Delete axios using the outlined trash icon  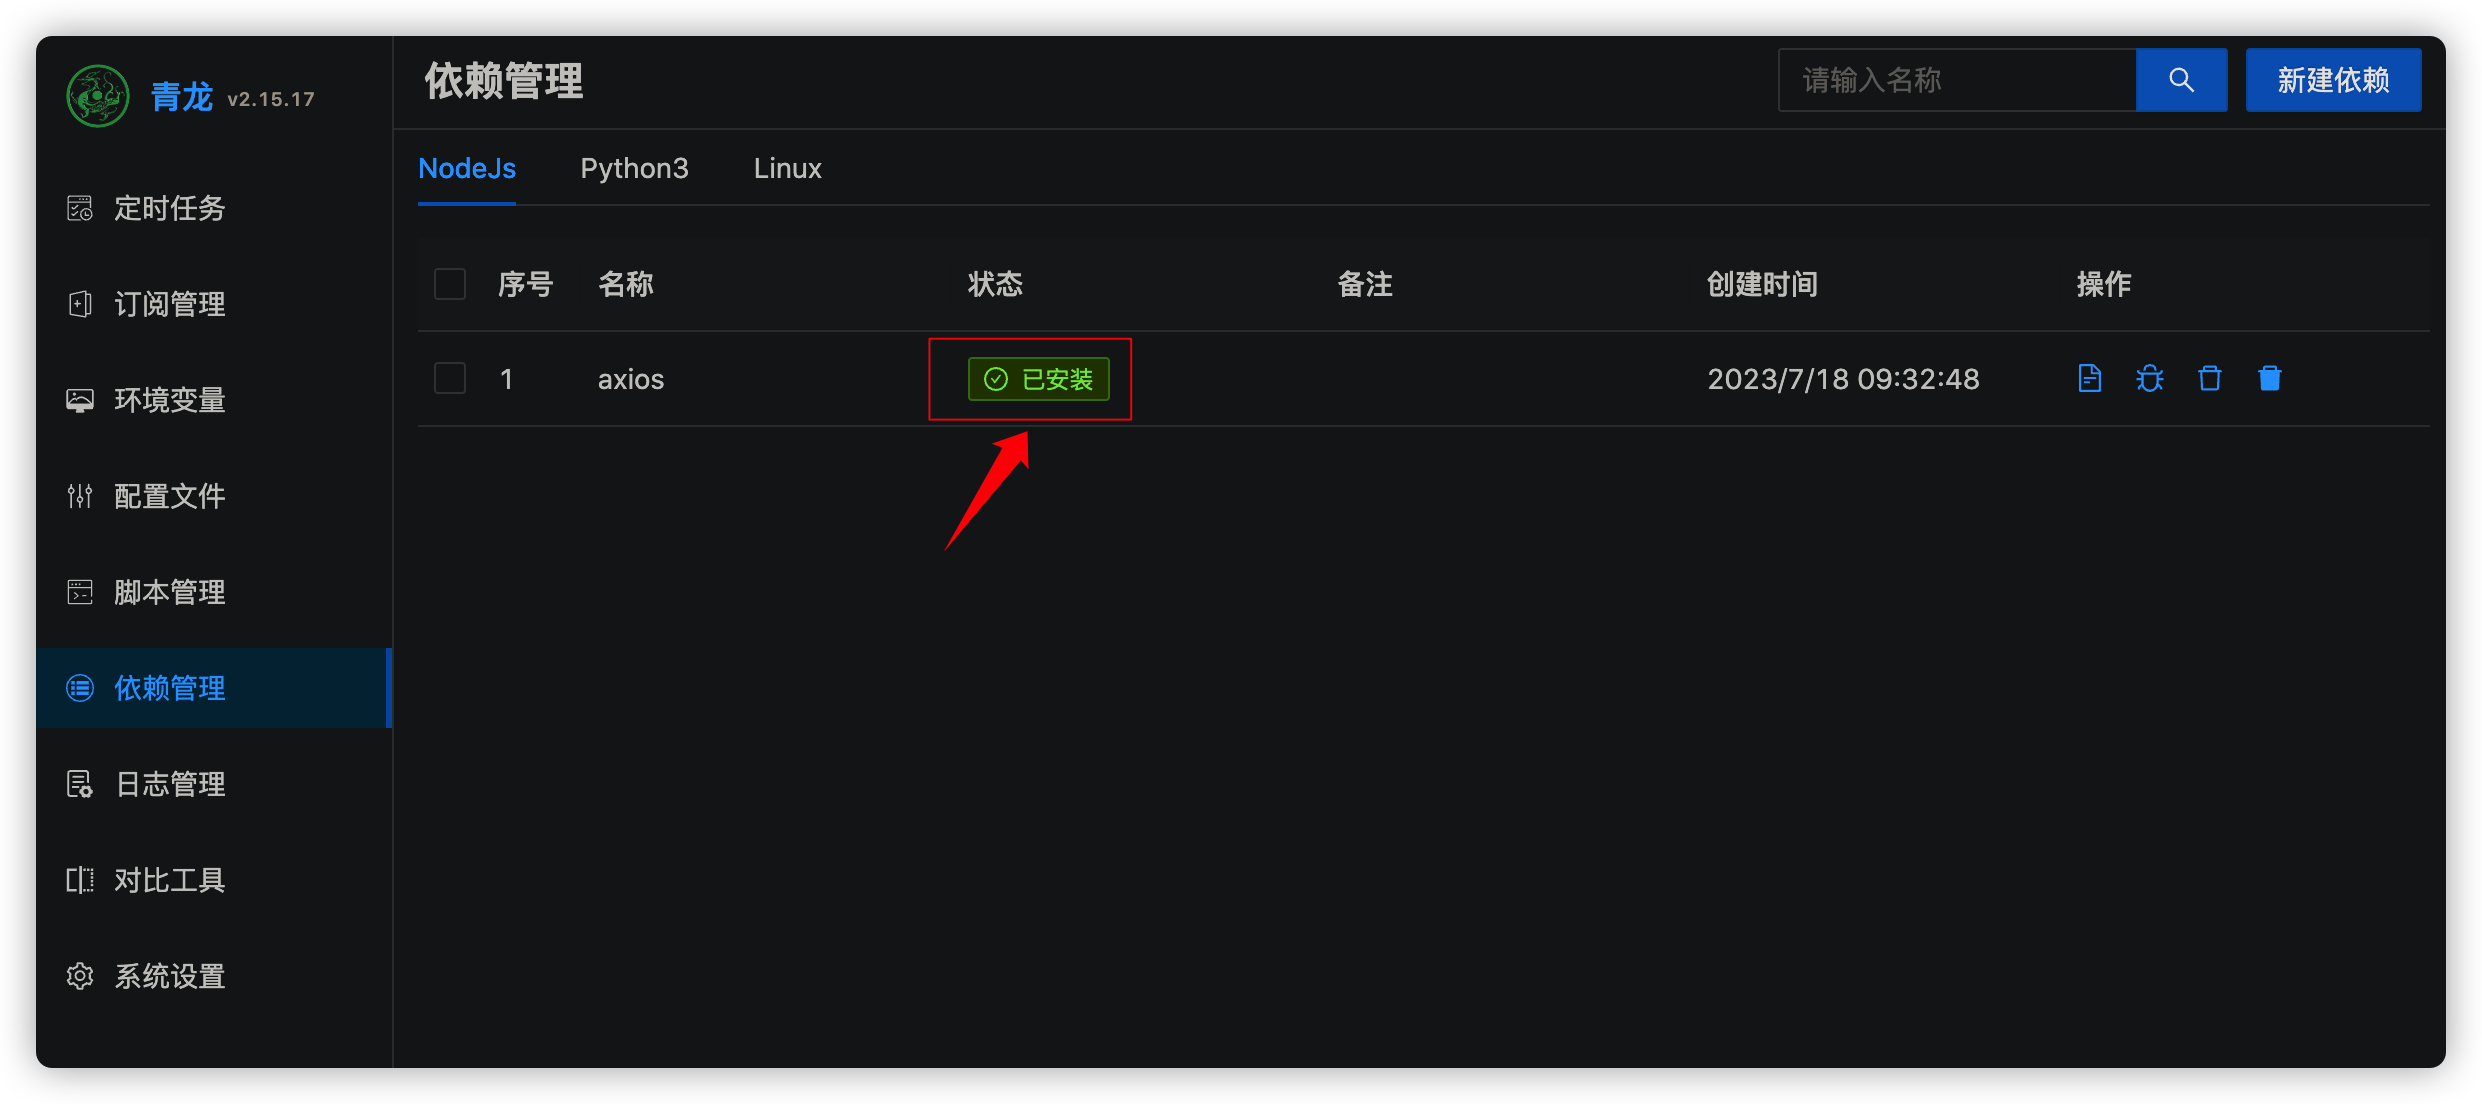[2209, 378]
